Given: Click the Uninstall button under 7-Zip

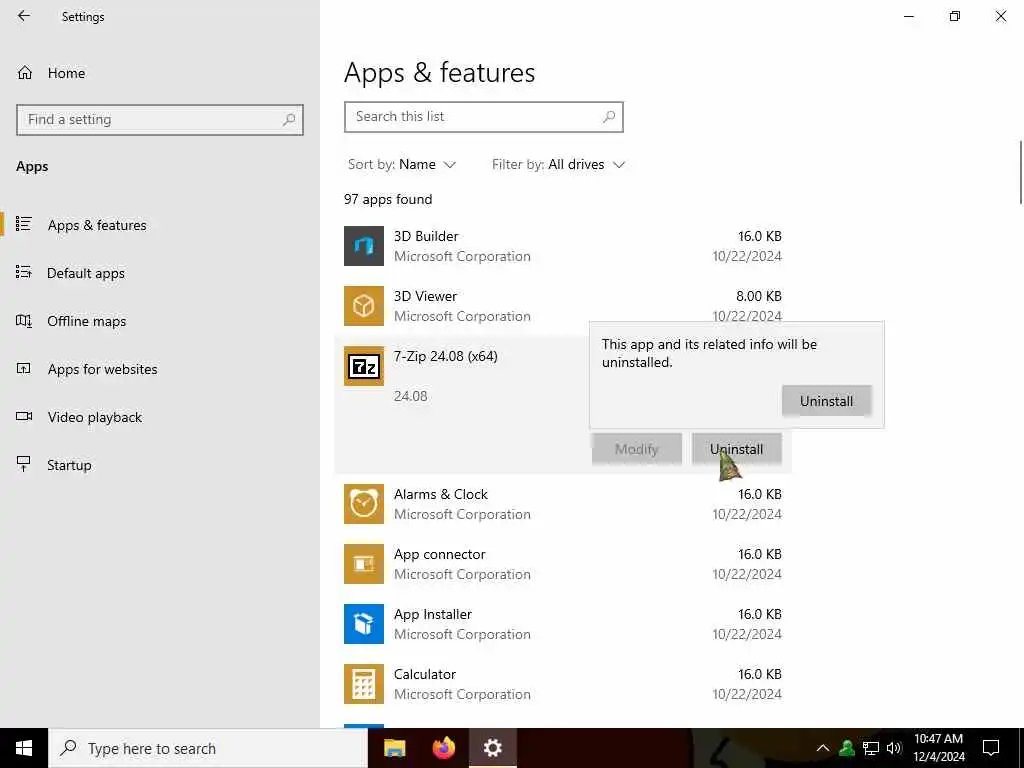Looking at the screenshot, I should (x=737, y=449).
